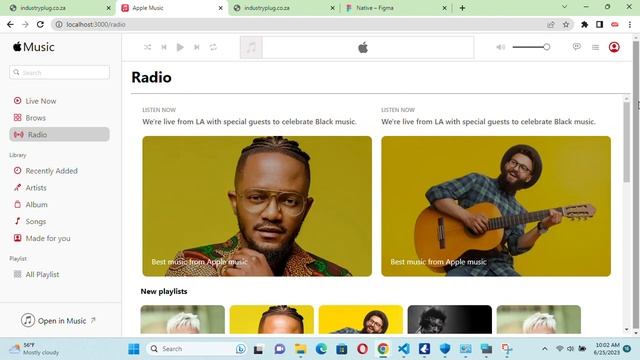
Task: Open the account profile icon
Action: (614, 47)
